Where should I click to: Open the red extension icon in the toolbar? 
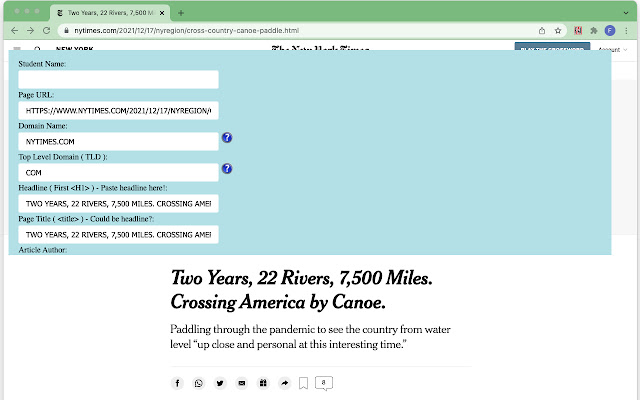[578, 31]
